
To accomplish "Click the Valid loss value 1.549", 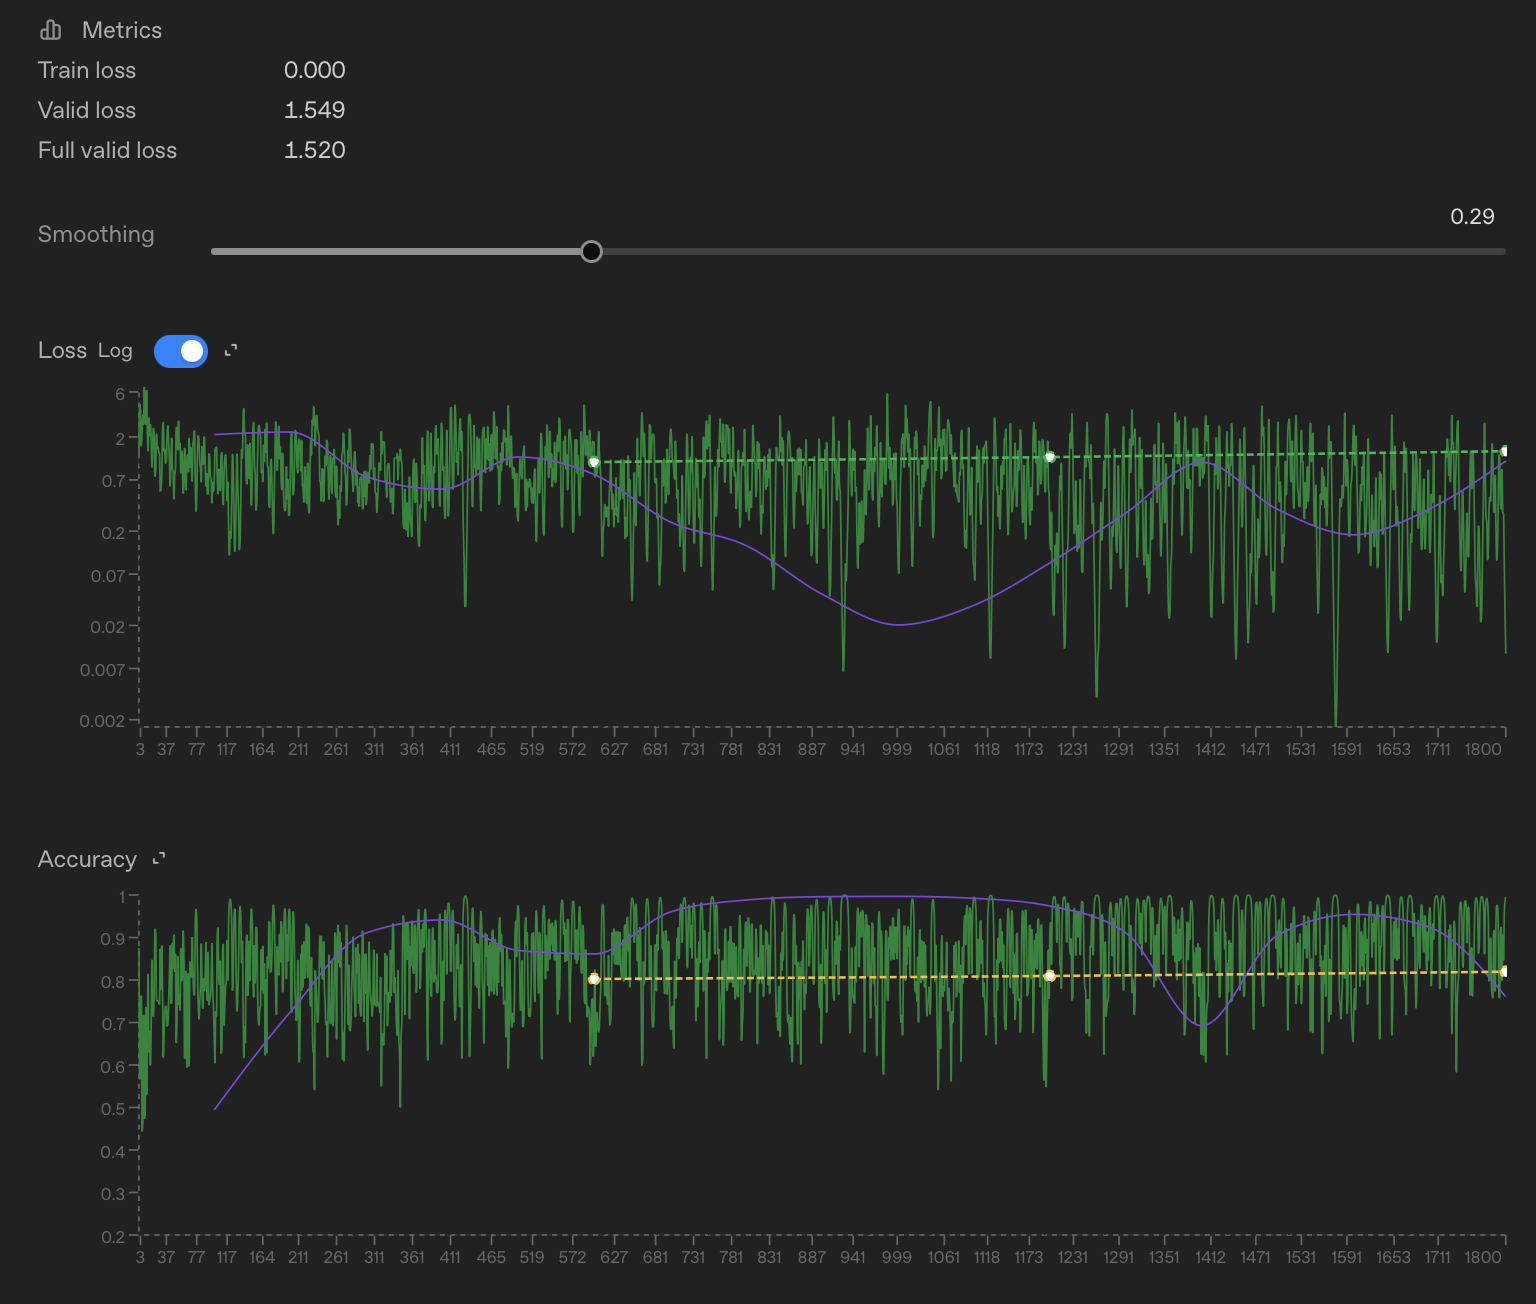I will click(314, 110).
